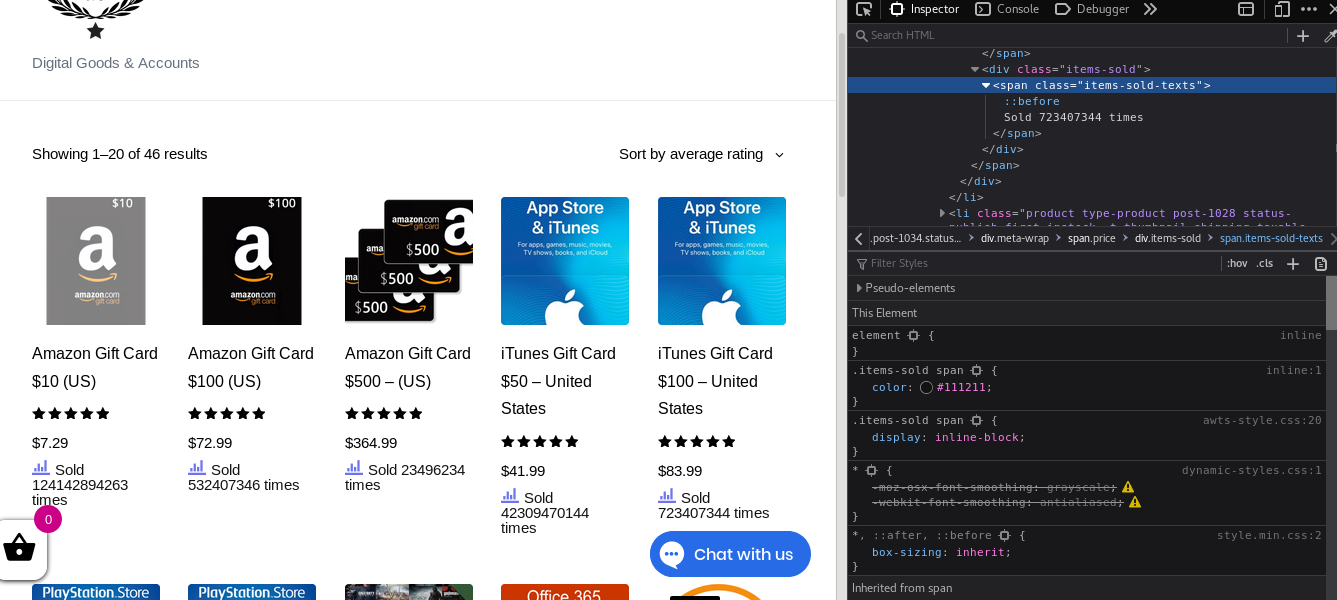1337x600 pixels.
Task: Switch to the Console tab
Action: 1008,9
